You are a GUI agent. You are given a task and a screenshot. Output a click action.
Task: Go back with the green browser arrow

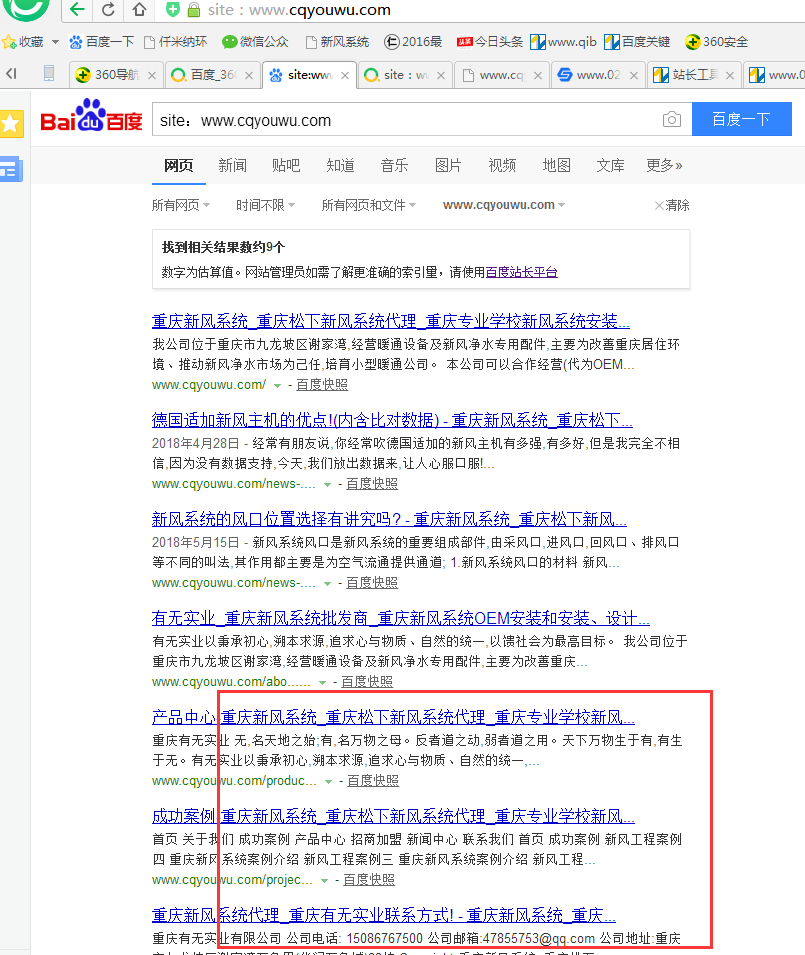[77, 9]
